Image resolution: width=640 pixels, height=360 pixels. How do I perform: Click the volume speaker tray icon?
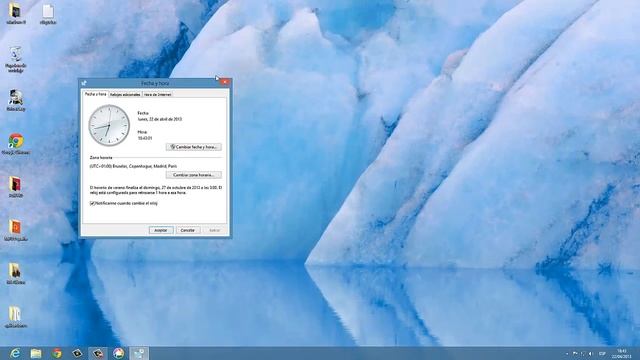point(590,353)
